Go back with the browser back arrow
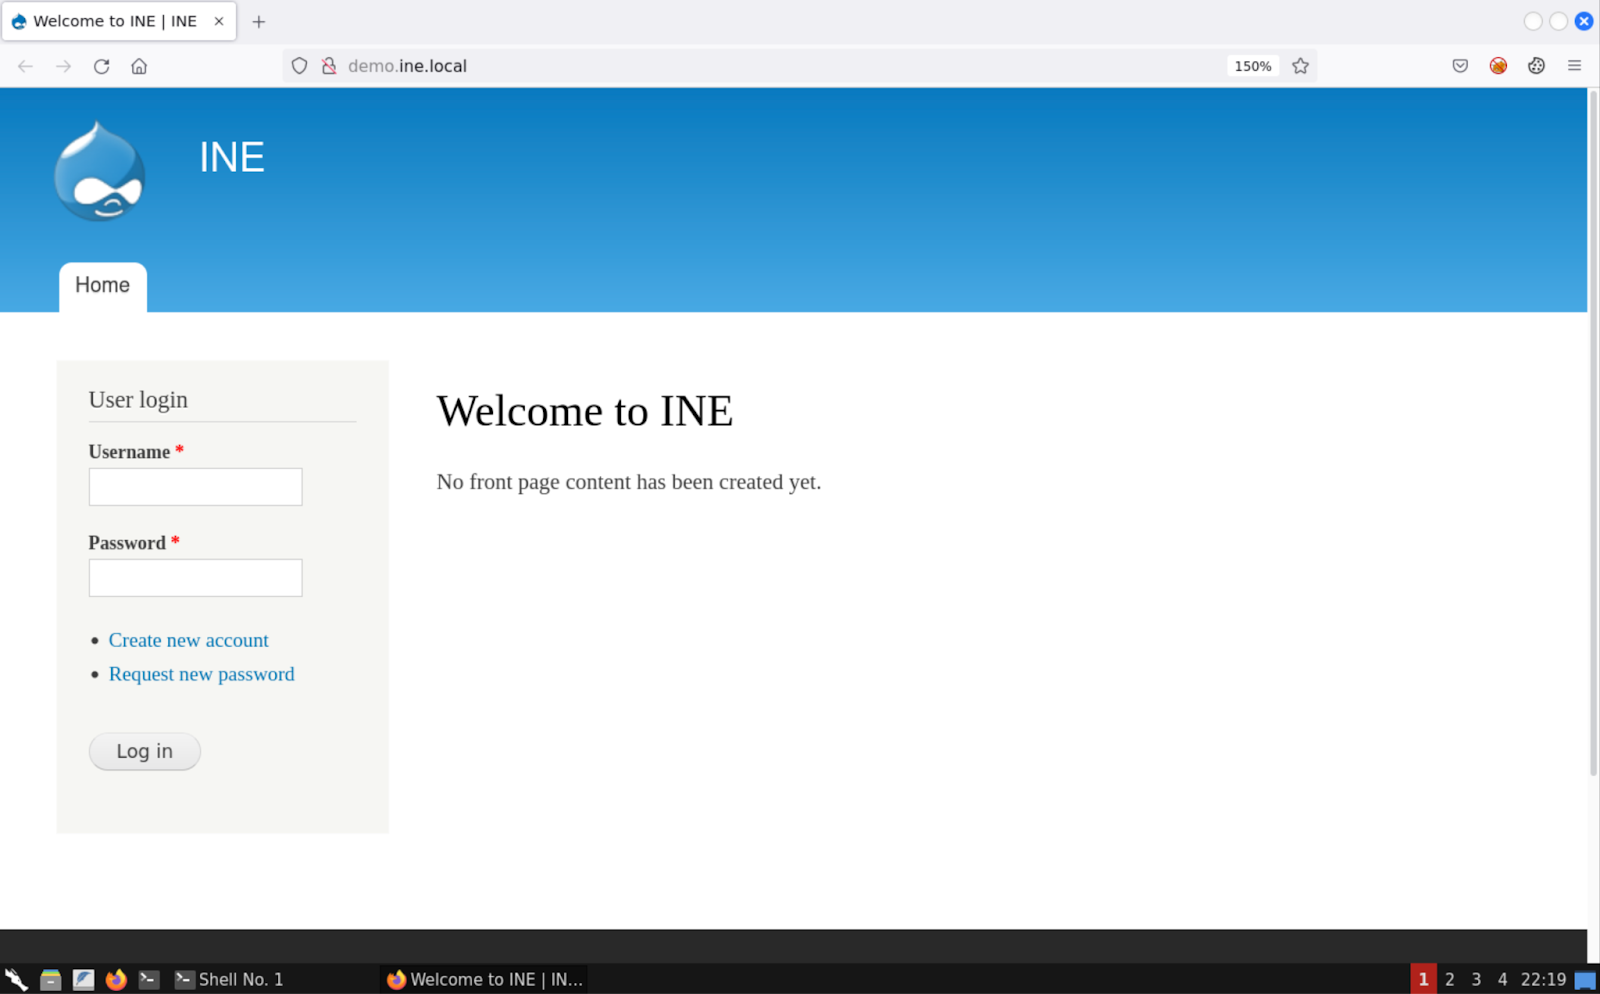1600x994 pixels. [x=25, y=66]
